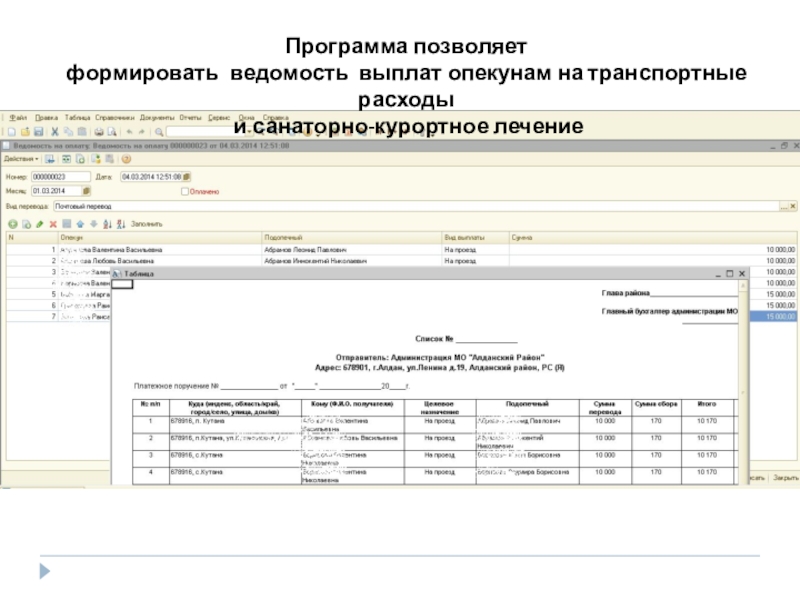Click the Move row up arrow icon
Screen dimensions: 800x600
pos(80,224)
